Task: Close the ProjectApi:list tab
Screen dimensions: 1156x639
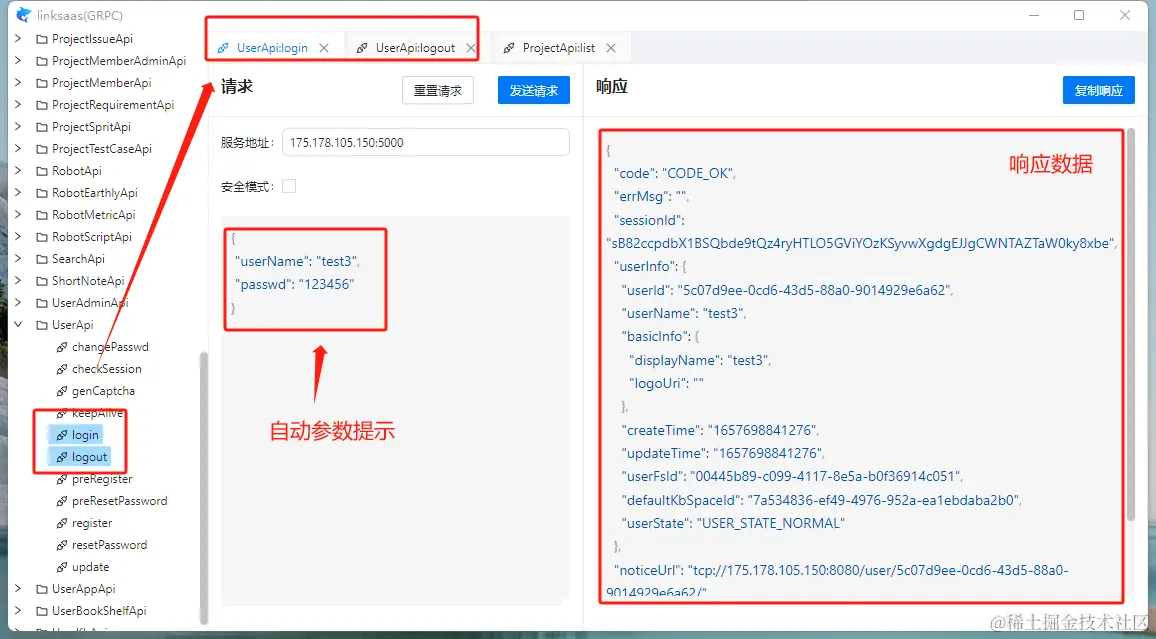Action: pos(610,48)
